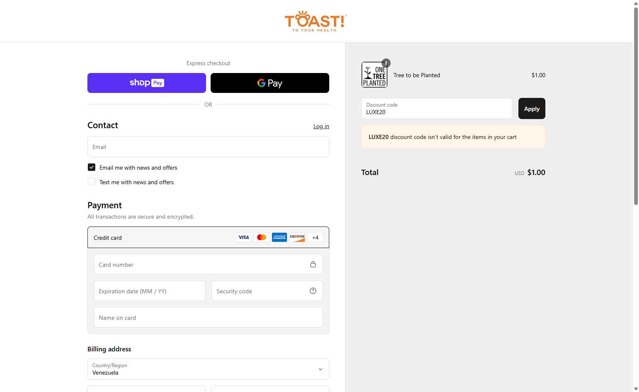
Task: Click the American Express icon
Action: pos(279,237)
